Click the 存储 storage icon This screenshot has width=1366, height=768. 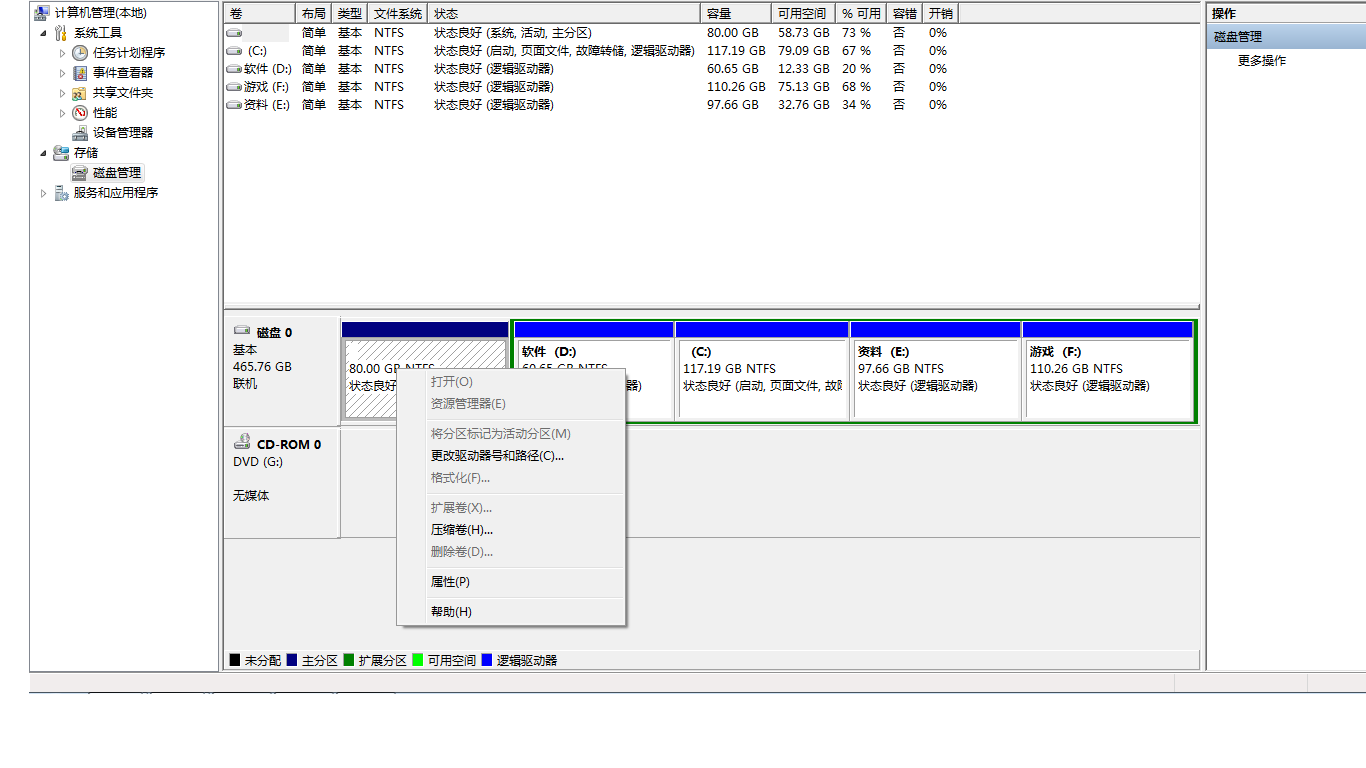(61, 153)
